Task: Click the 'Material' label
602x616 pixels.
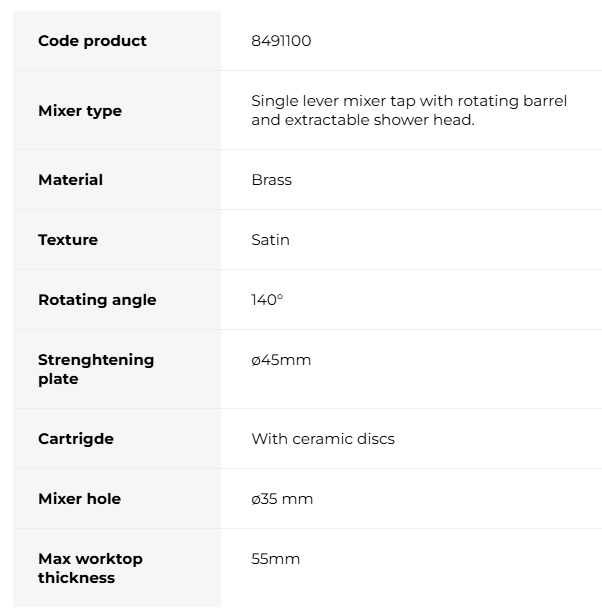Action: 70,180
